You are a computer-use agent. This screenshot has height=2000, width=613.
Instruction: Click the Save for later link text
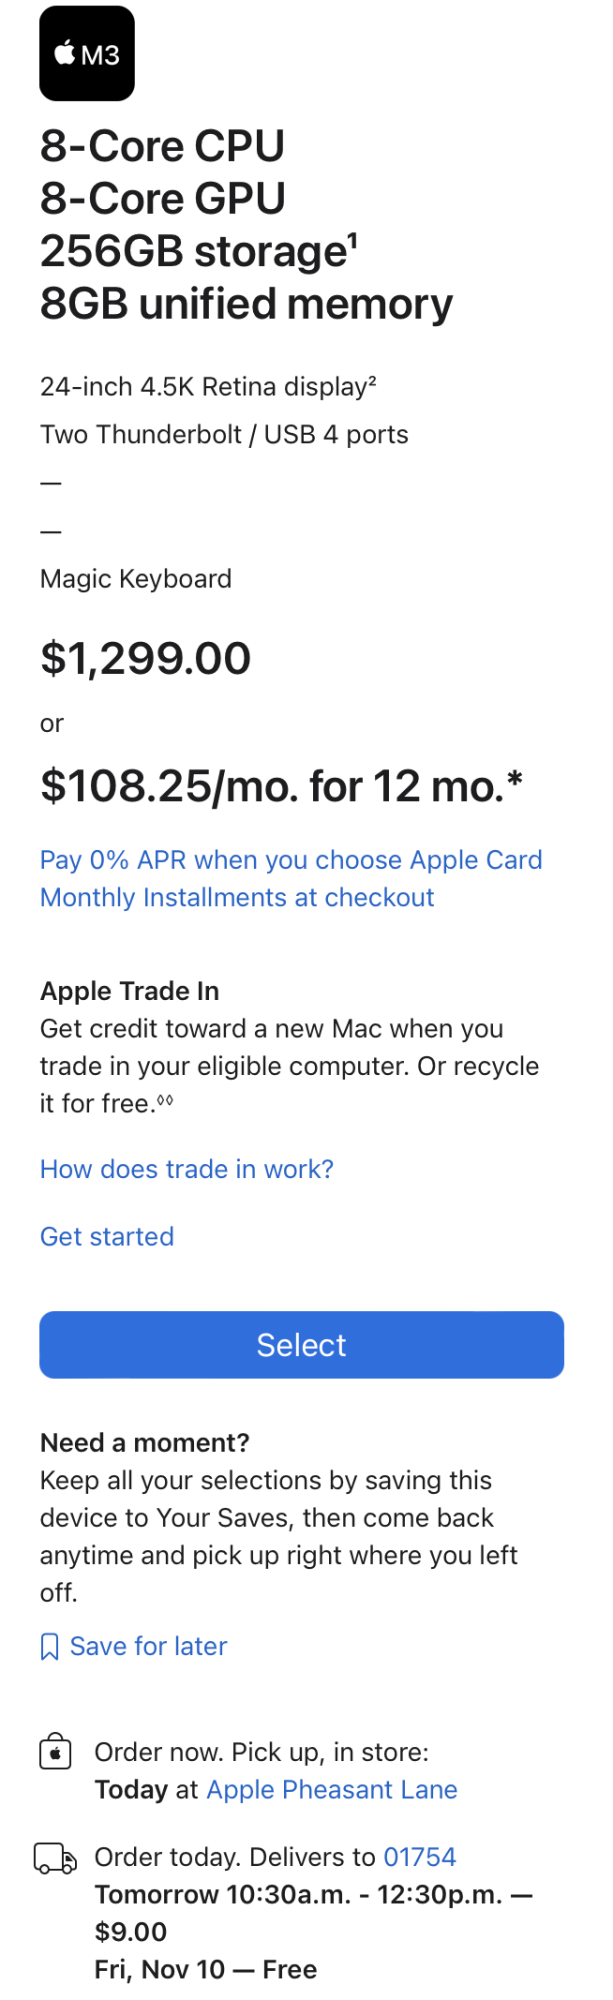coord(148,1647)
